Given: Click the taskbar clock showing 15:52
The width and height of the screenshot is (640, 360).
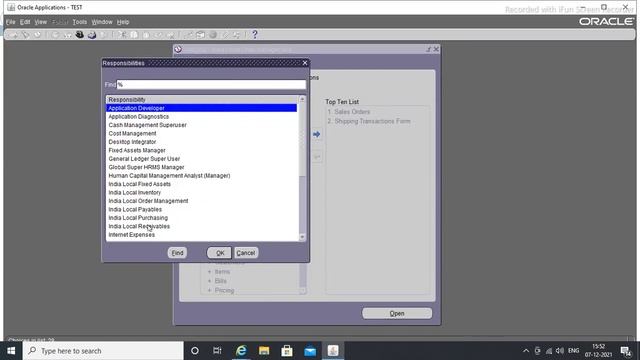Looking at the screenshot, I should point(598,351).
